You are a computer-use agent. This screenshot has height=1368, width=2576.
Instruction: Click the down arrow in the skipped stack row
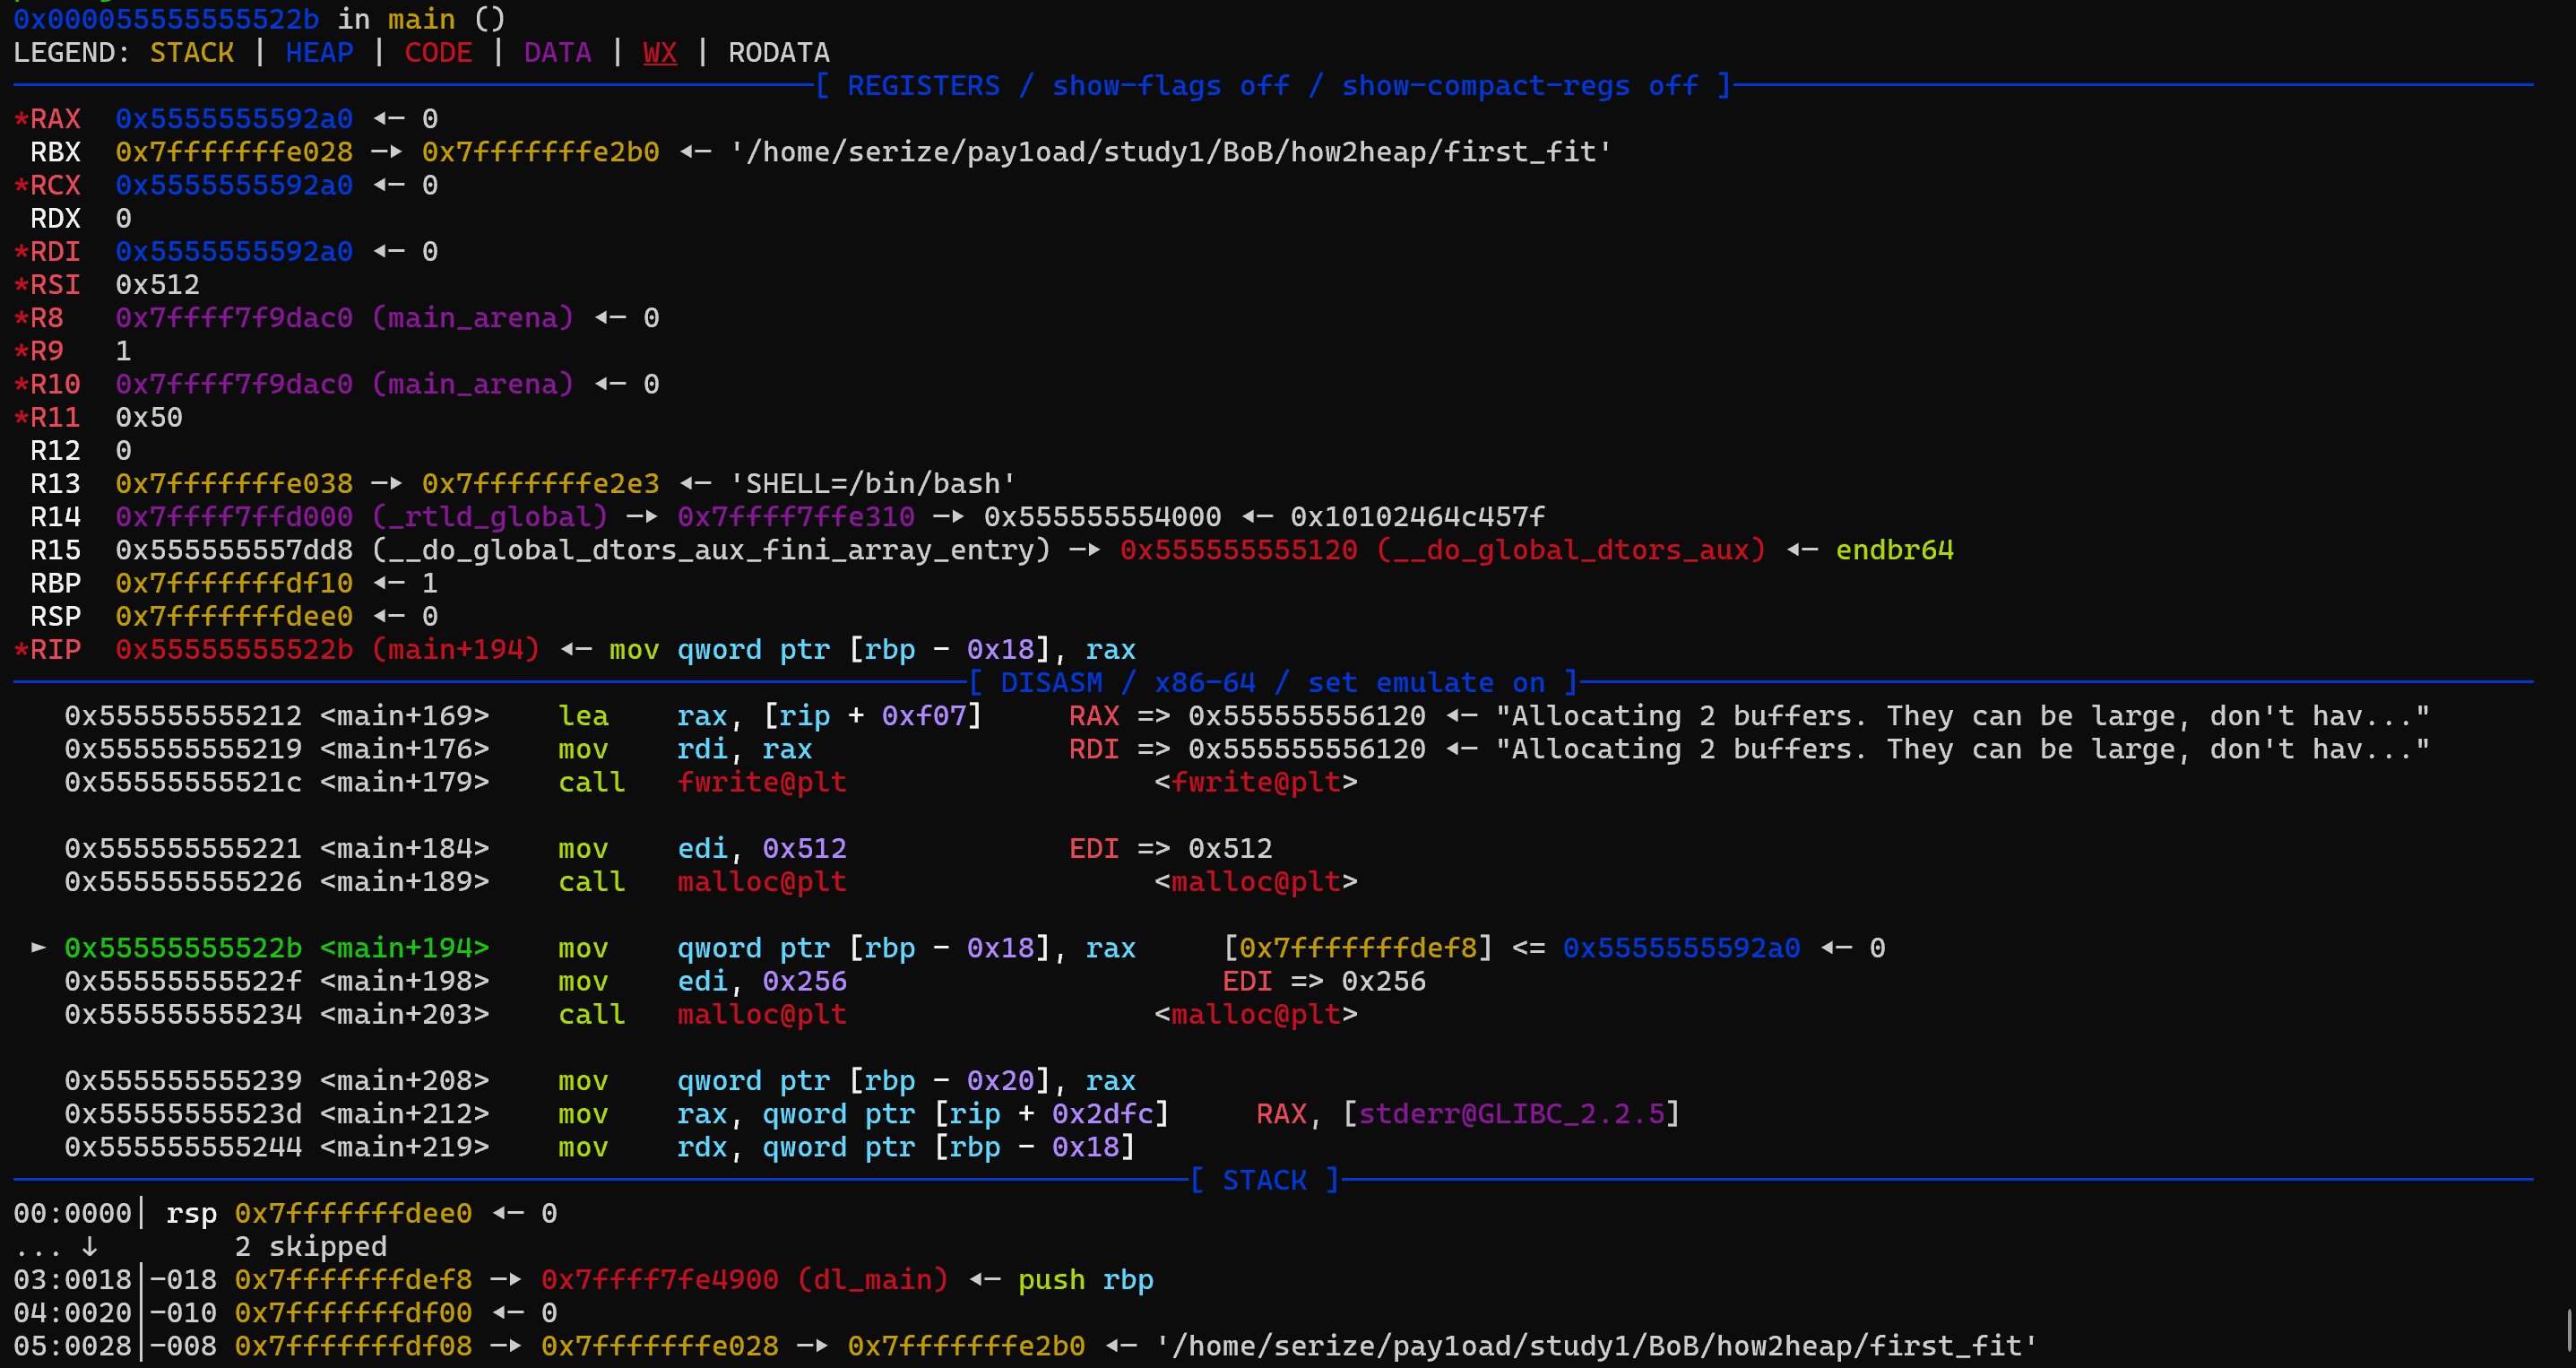tap(89, 1246)
